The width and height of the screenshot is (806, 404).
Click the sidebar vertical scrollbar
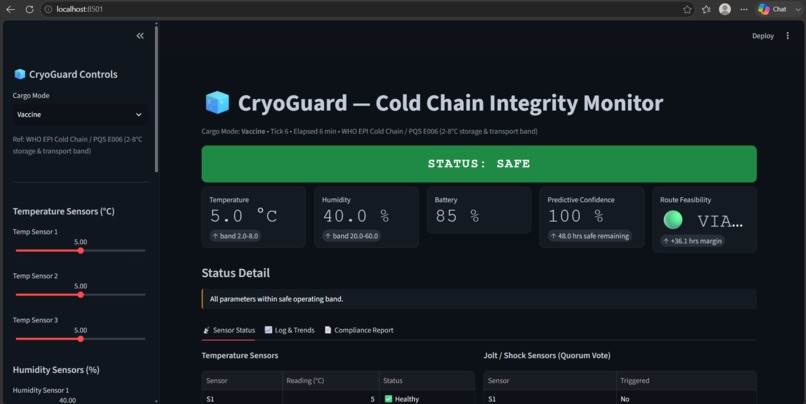156,99
